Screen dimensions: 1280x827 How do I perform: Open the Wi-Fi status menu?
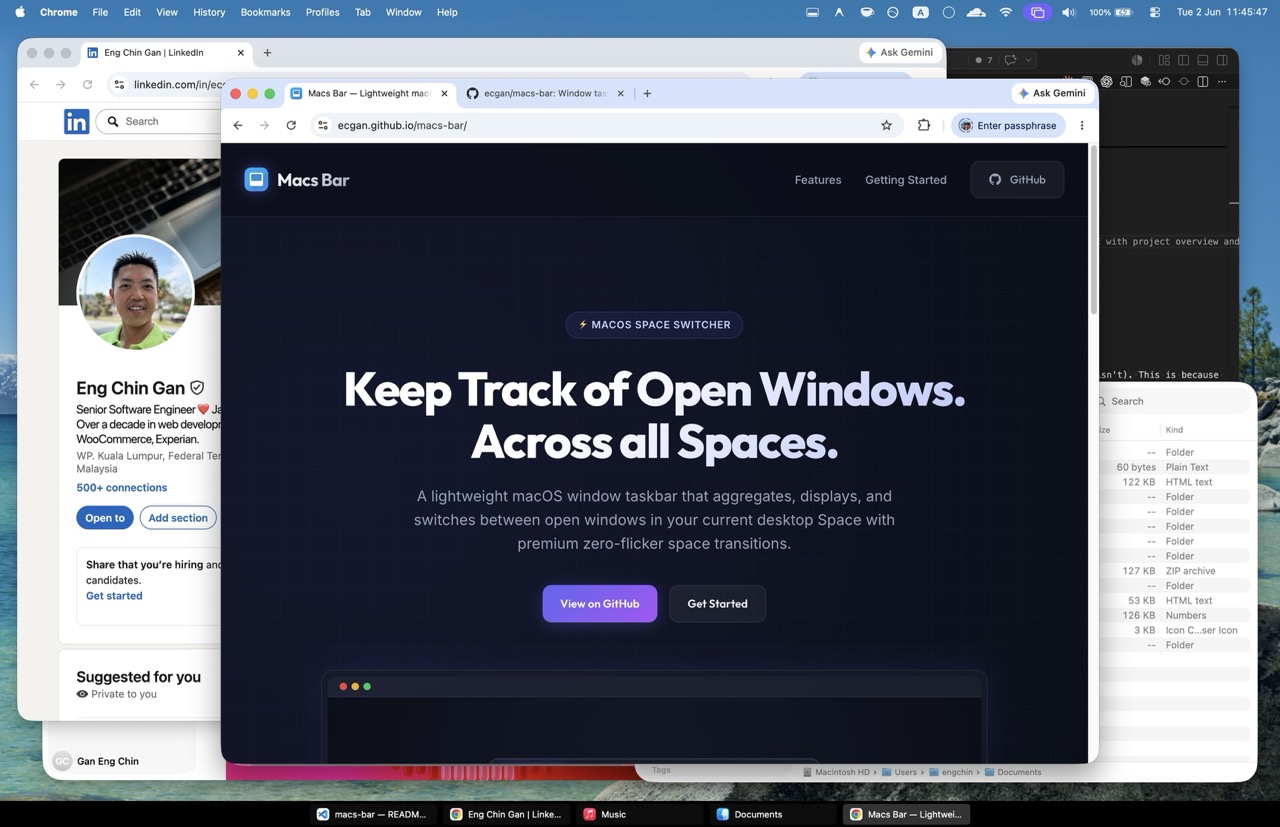coord(1006,12)
